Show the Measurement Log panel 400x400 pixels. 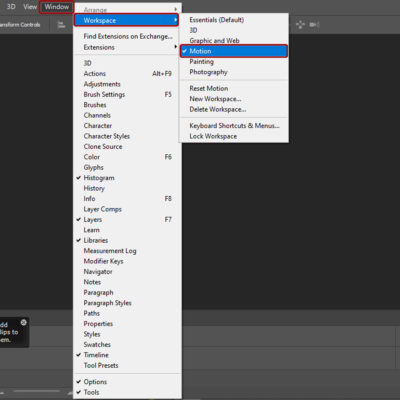[127, 251]
